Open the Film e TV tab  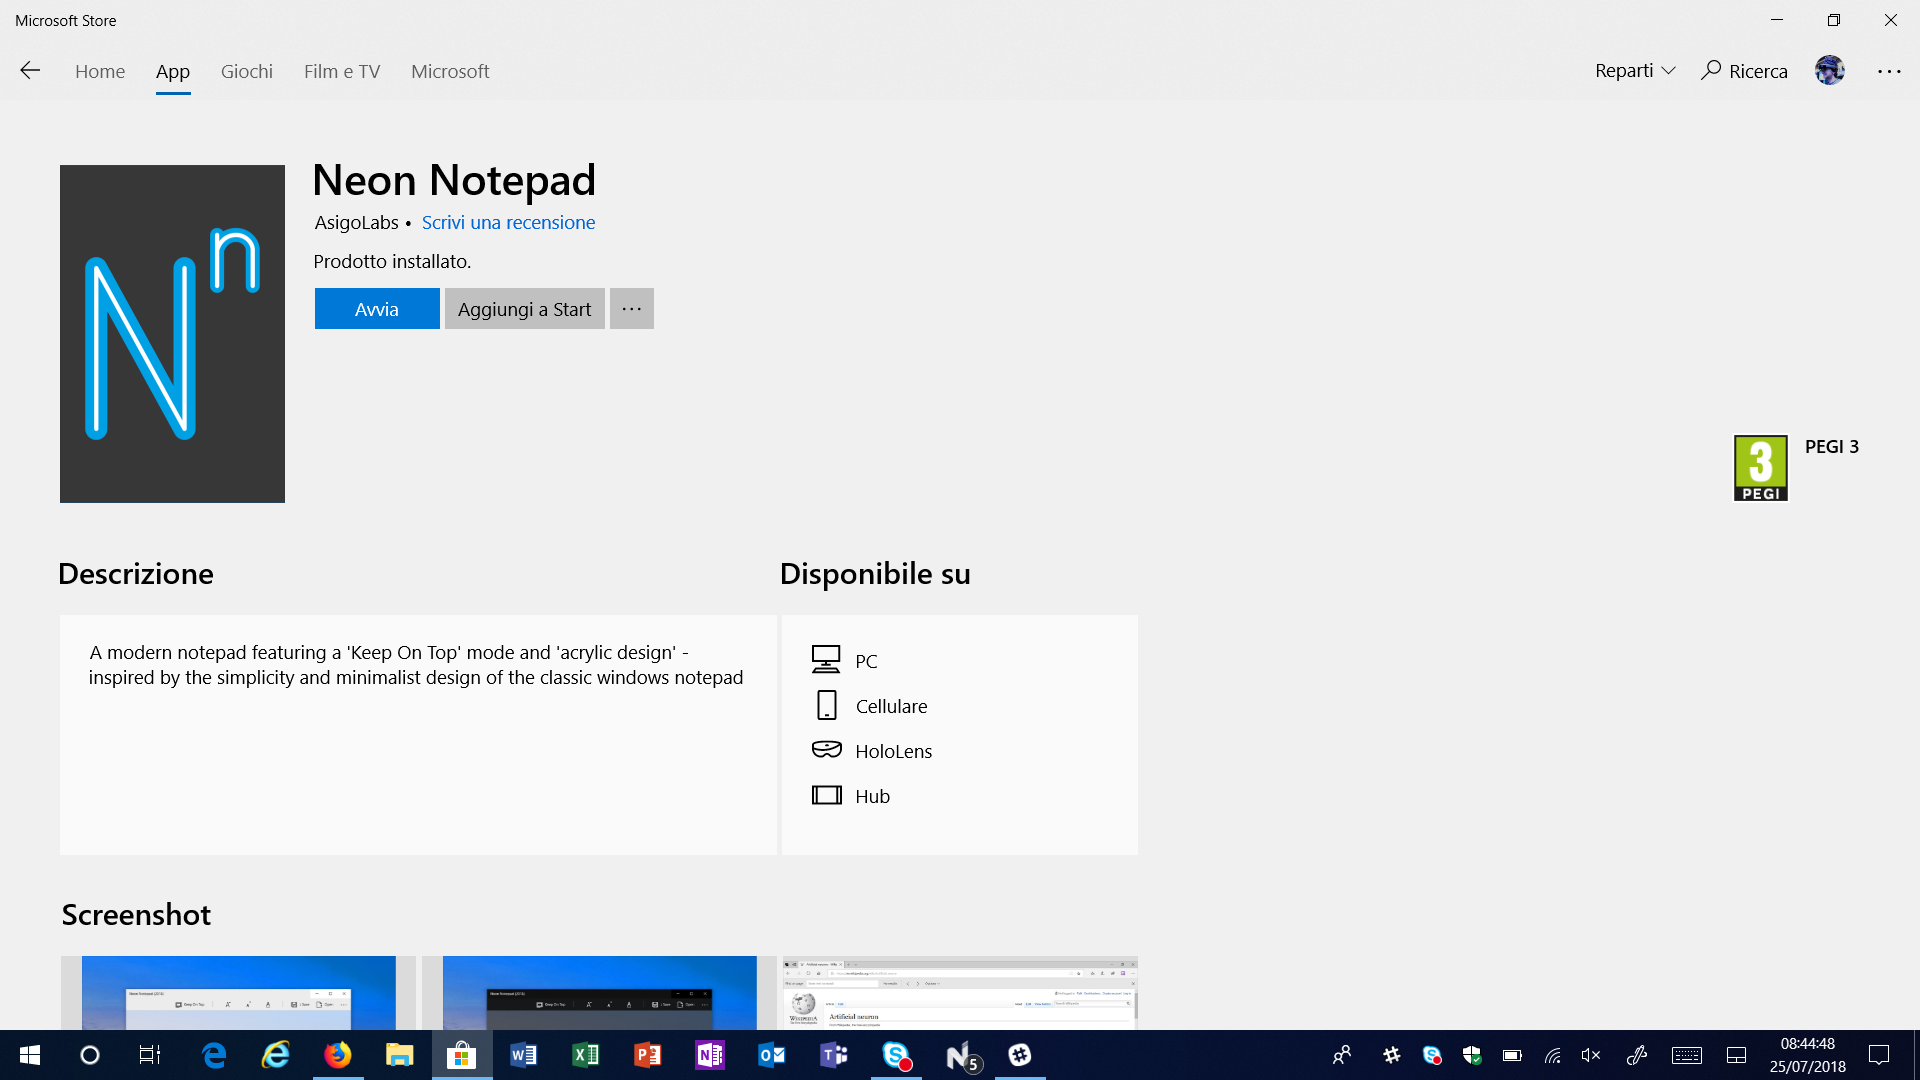tap(342, 71)
